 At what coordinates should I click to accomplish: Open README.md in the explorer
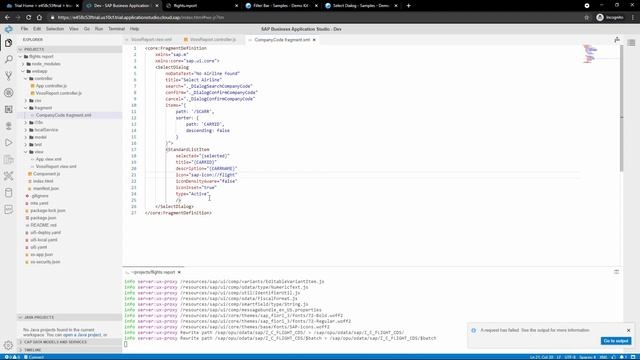point(43,225)
